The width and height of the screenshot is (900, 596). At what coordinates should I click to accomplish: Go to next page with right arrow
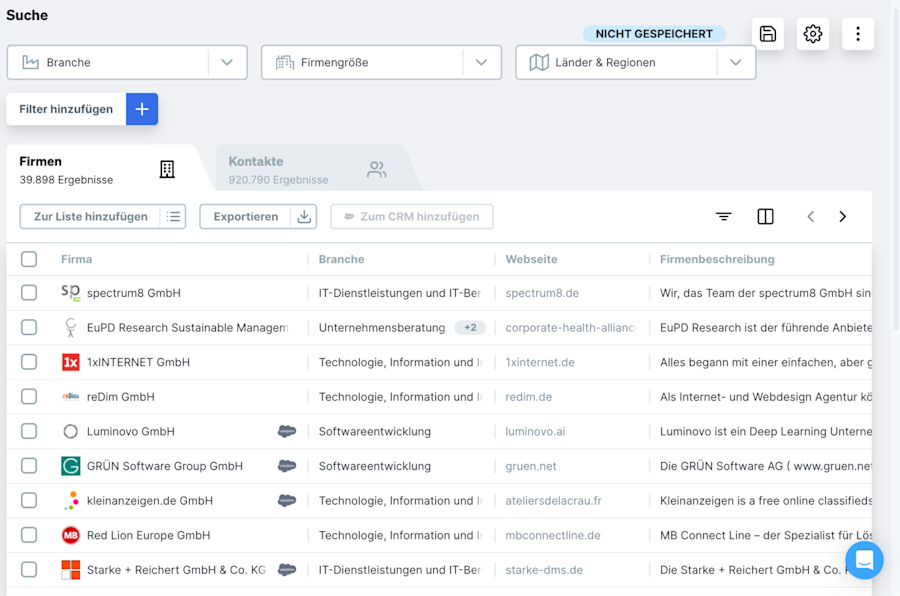(x=842, y=216)
